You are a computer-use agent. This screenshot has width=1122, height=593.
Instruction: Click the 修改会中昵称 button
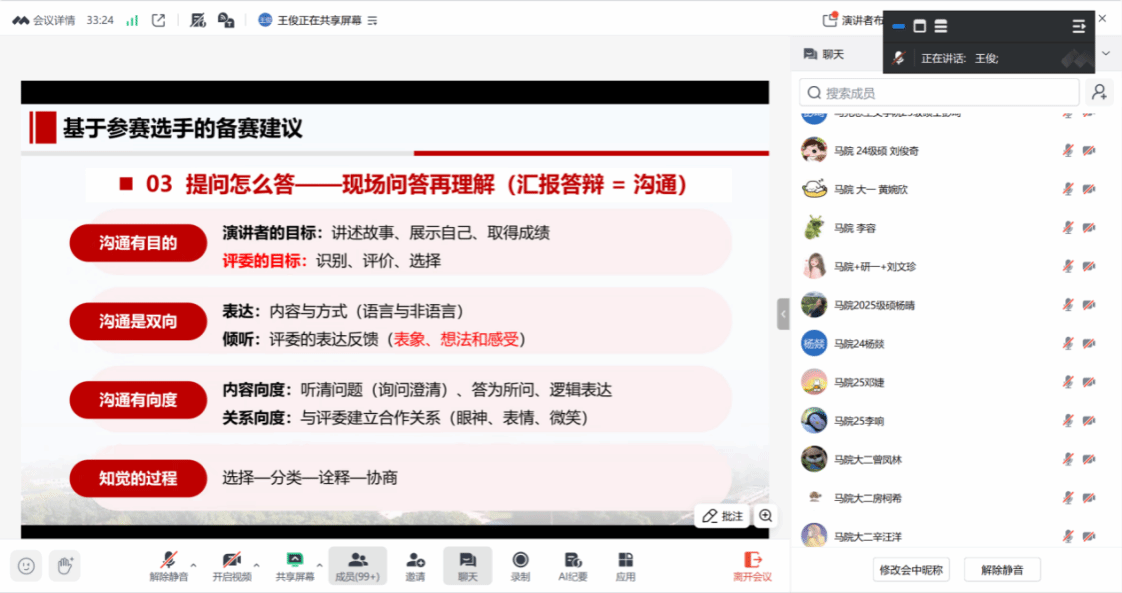point(910,570)
